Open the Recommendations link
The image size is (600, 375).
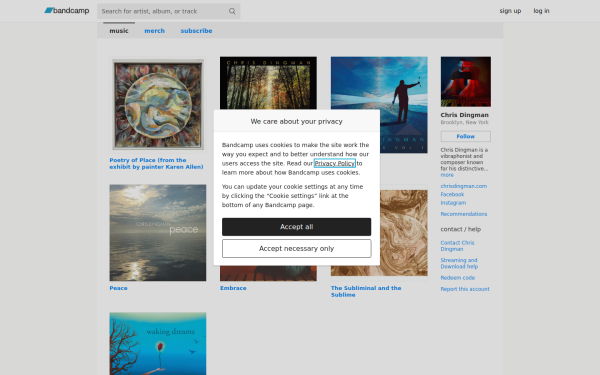tap(463, 214)
